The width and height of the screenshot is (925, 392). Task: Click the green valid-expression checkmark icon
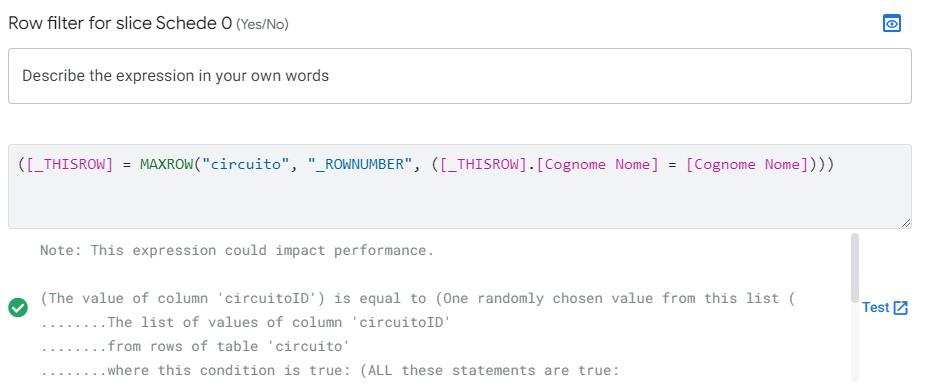tap(18, 308)
